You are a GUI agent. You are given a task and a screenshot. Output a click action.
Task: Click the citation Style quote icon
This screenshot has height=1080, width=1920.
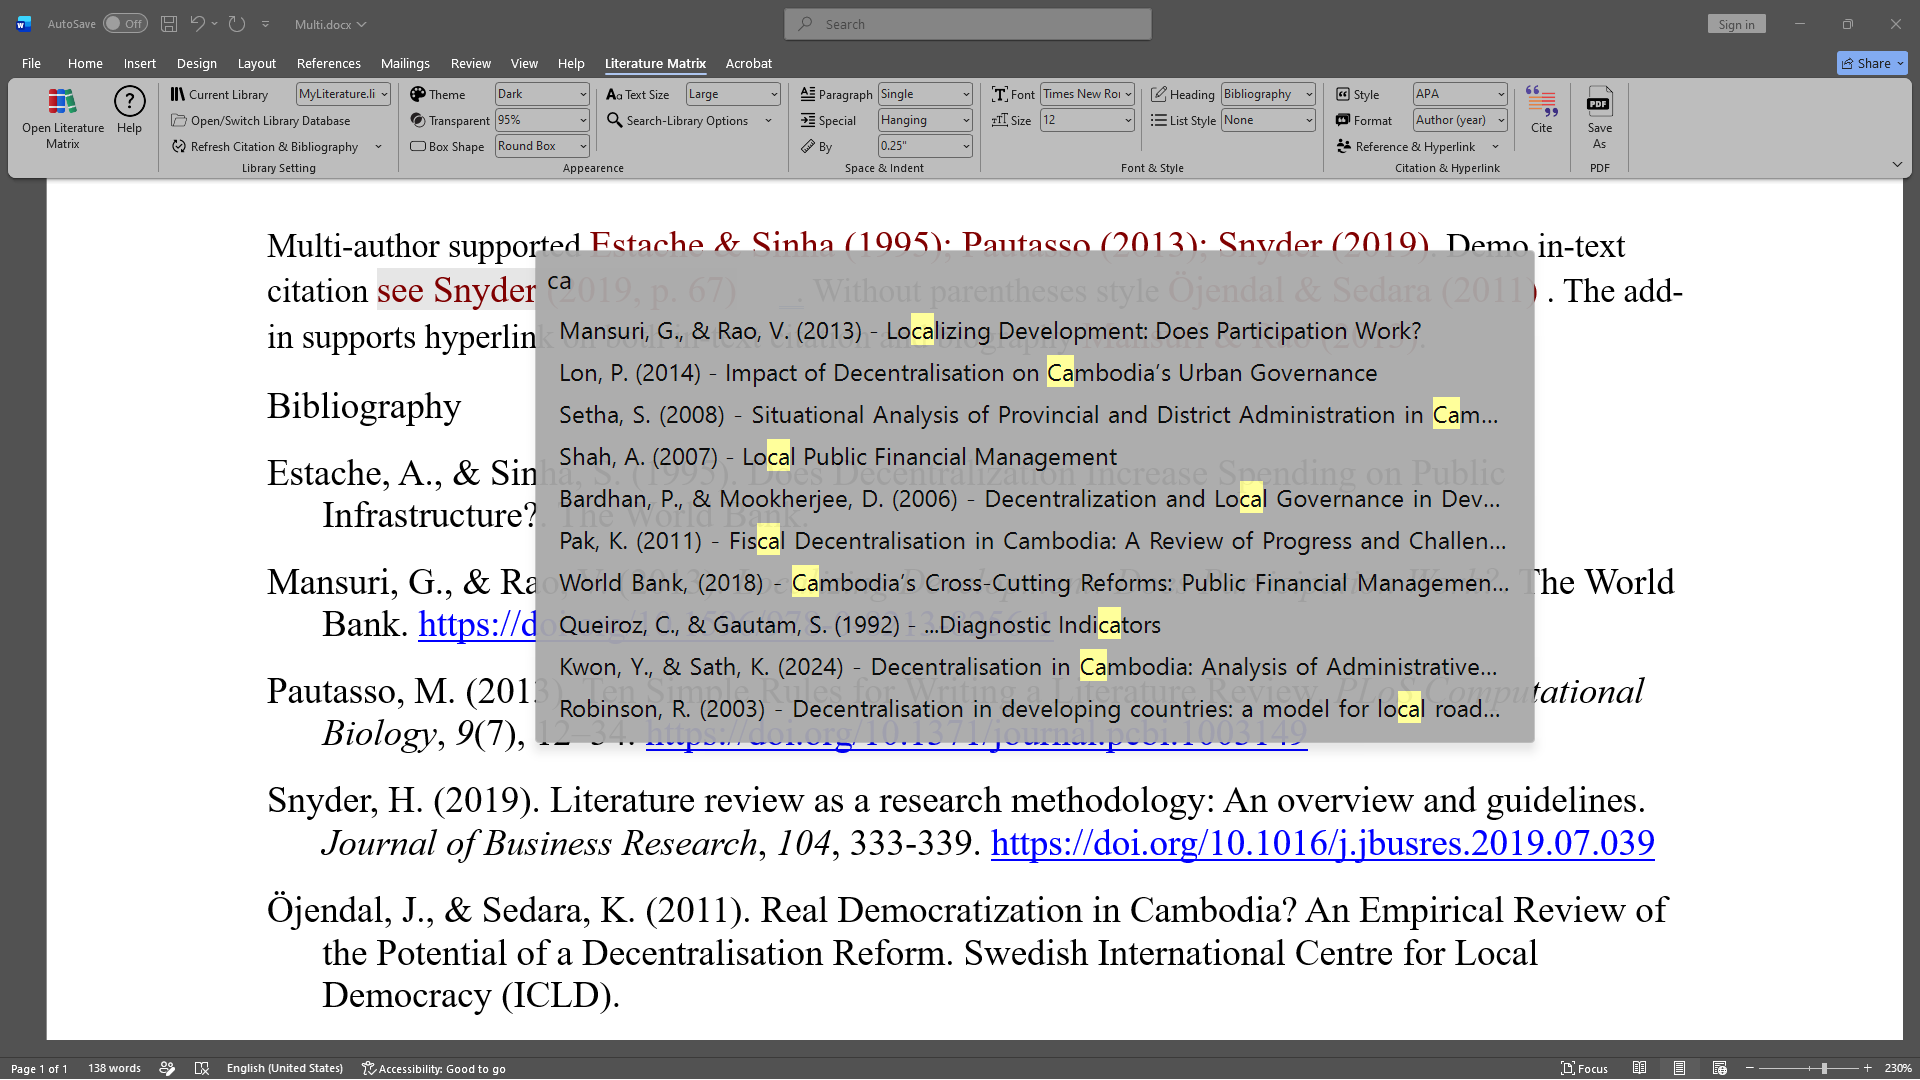pos(1343,94)
